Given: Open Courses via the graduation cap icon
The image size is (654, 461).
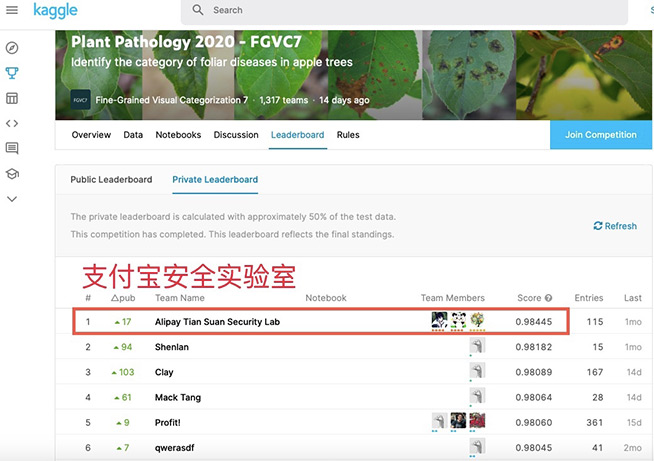Looking at the screenshot, I should coord(12,173).
